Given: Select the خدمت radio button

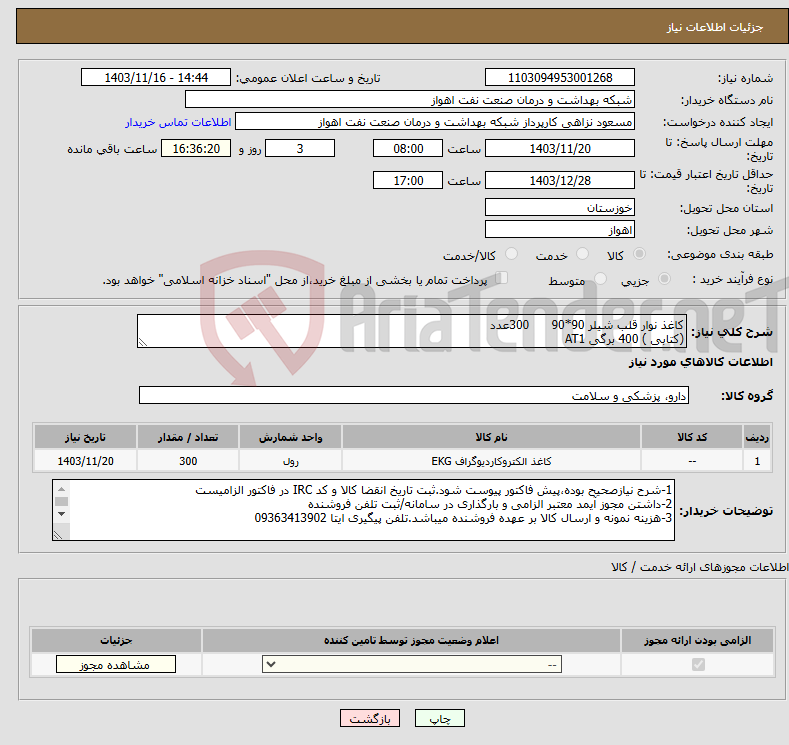Looking at the screenshot, I should (x=582, y=254).
